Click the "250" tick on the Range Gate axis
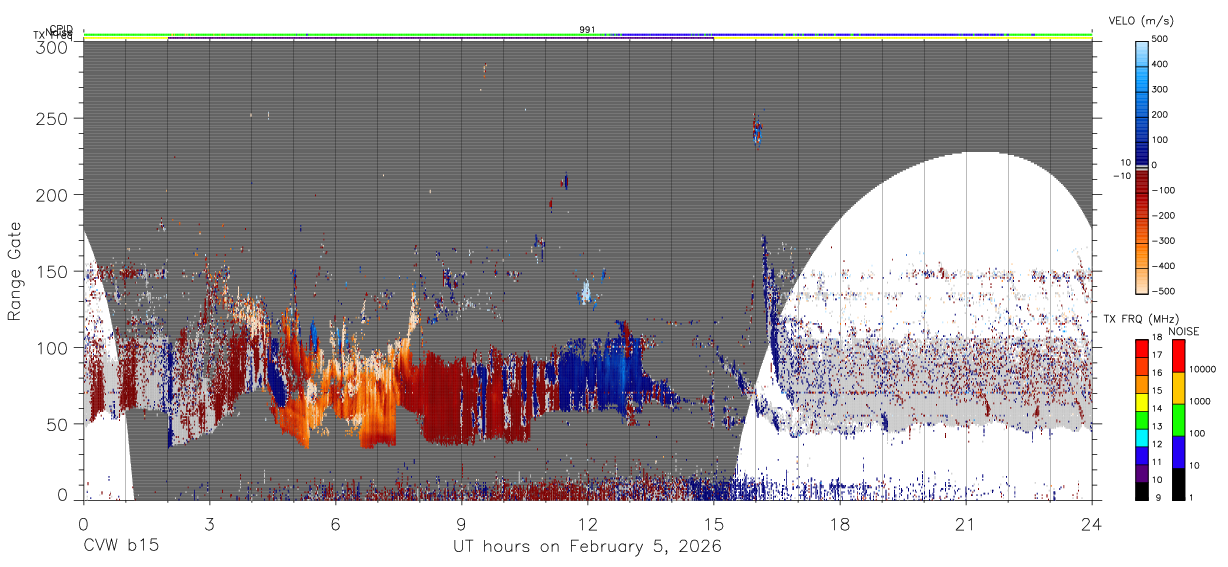Viewport: 1228px width, 567px height. click(52, 119)
